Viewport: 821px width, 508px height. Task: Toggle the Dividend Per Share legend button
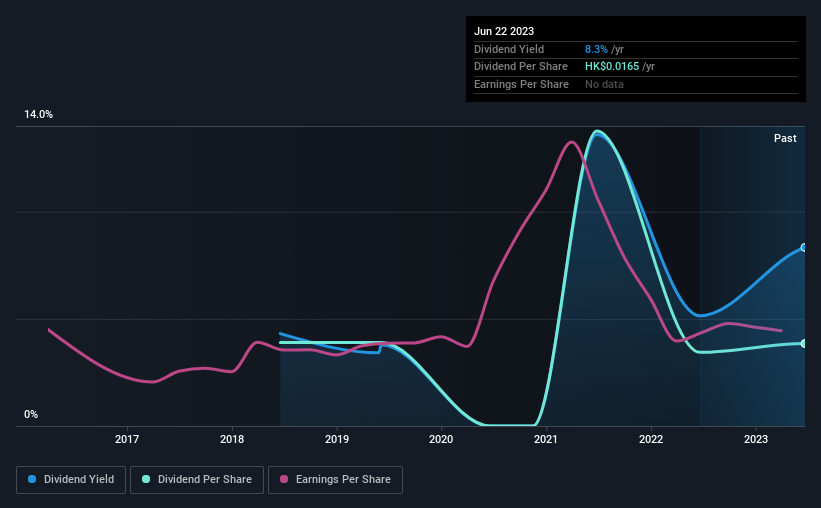click(197, 480)
